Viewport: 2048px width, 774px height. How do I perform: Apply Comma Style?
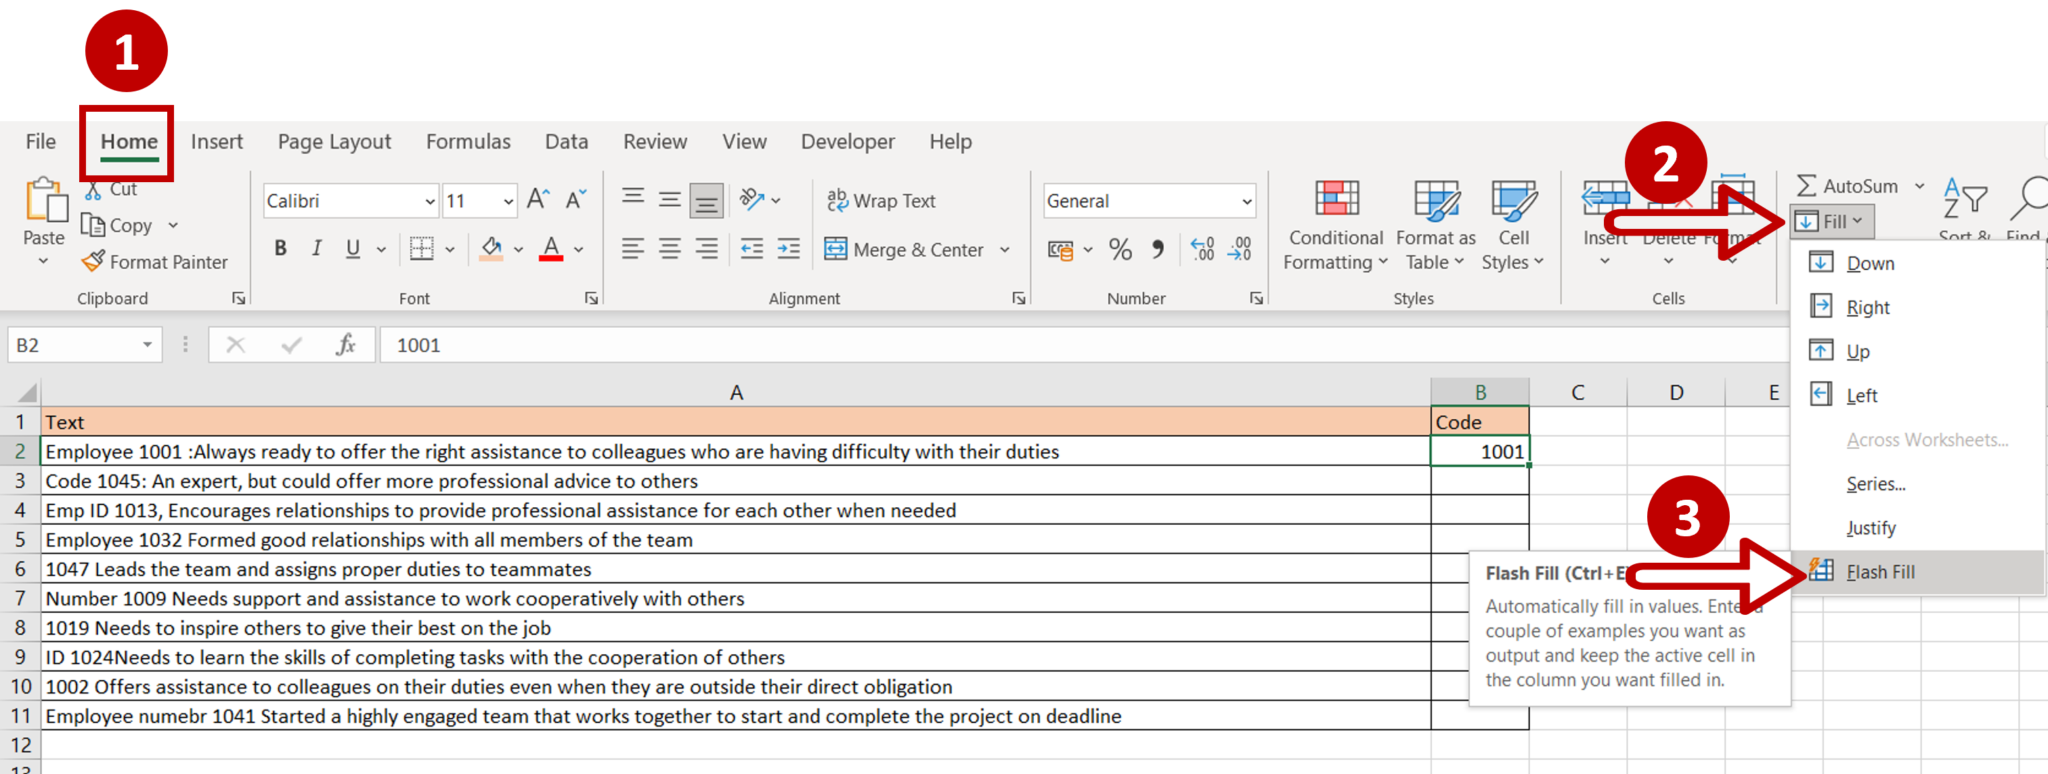point(1158,249)
